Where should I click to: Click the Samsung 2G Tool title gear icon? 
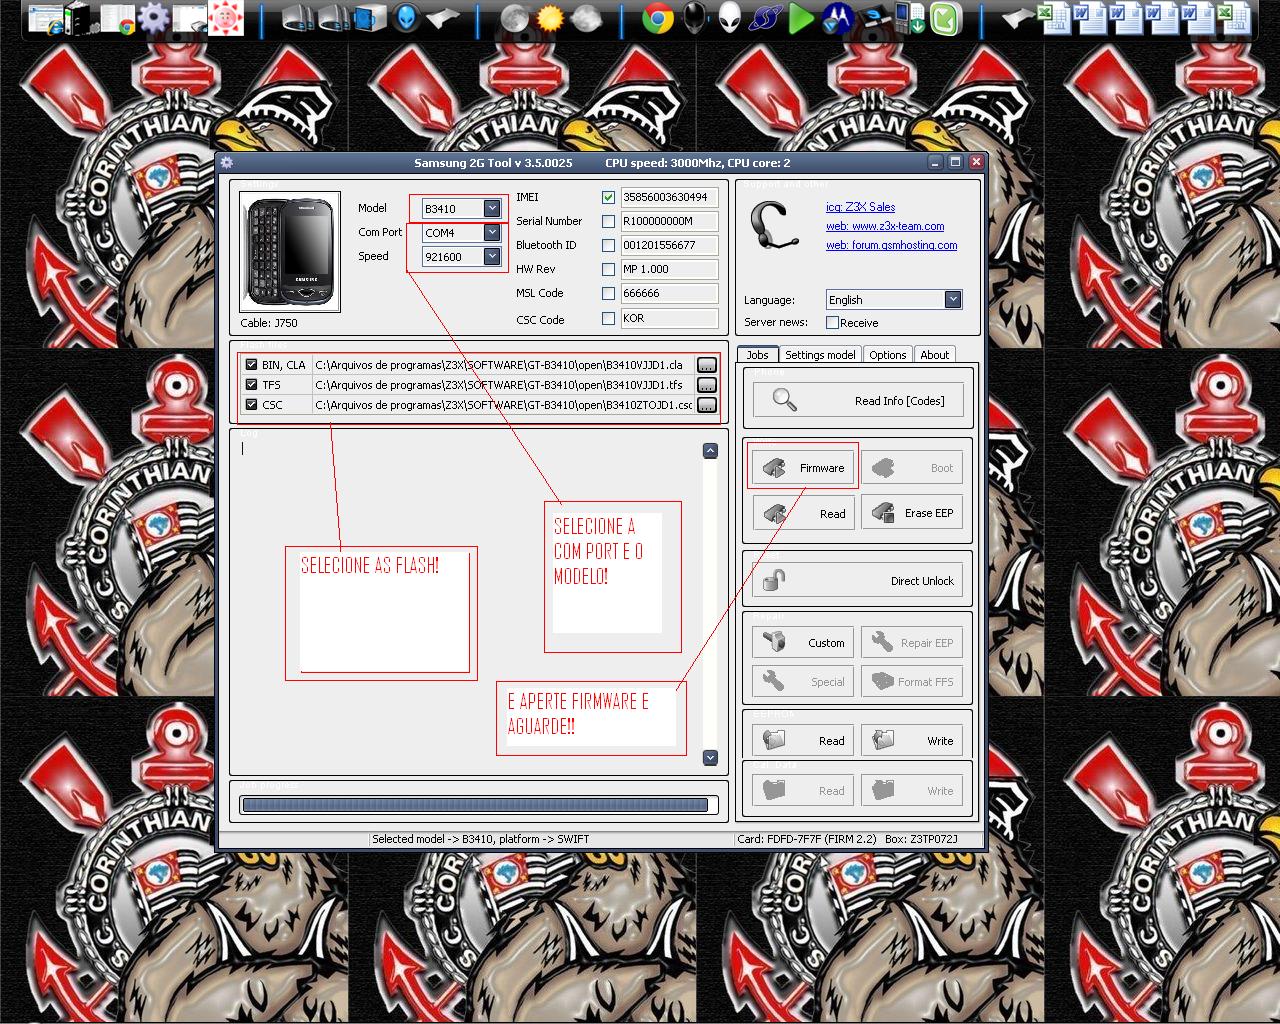tap(226, 162)
